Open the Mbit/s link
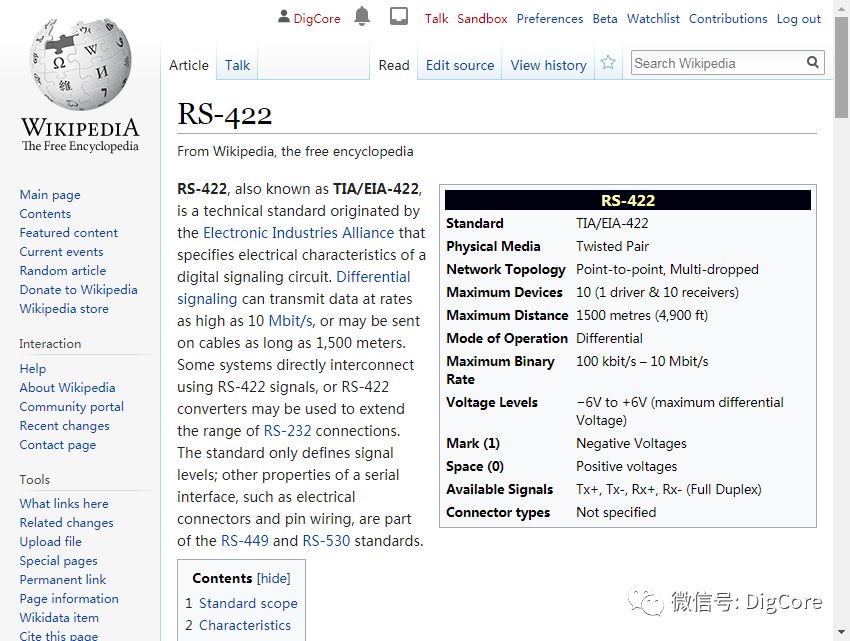Screen dimensions: 850x641 click(x=291, y=321)
